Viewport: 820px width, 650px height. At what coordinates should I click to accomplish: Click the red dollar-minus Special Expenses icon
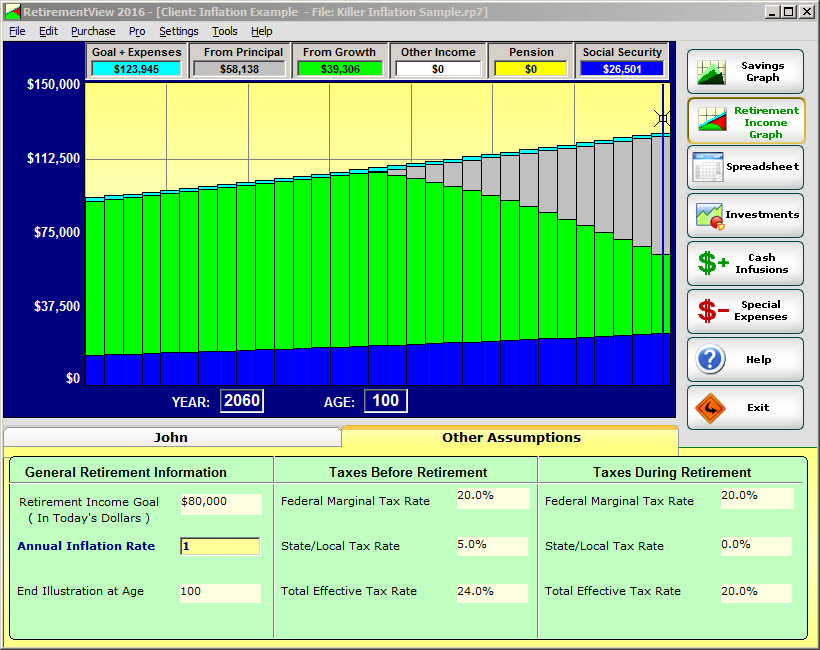click(713, 311)
